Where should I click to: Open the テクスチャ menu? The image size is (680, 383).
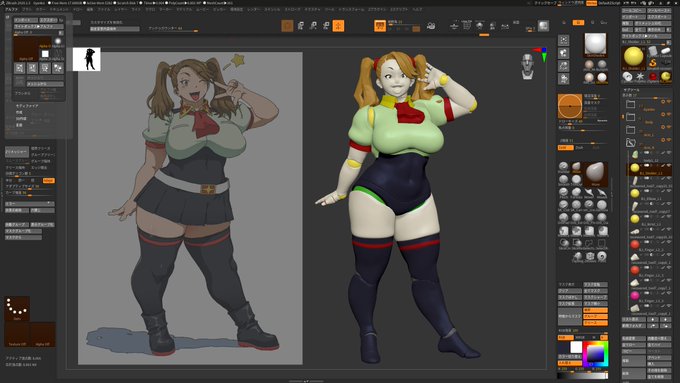click(x=312, y=9)
